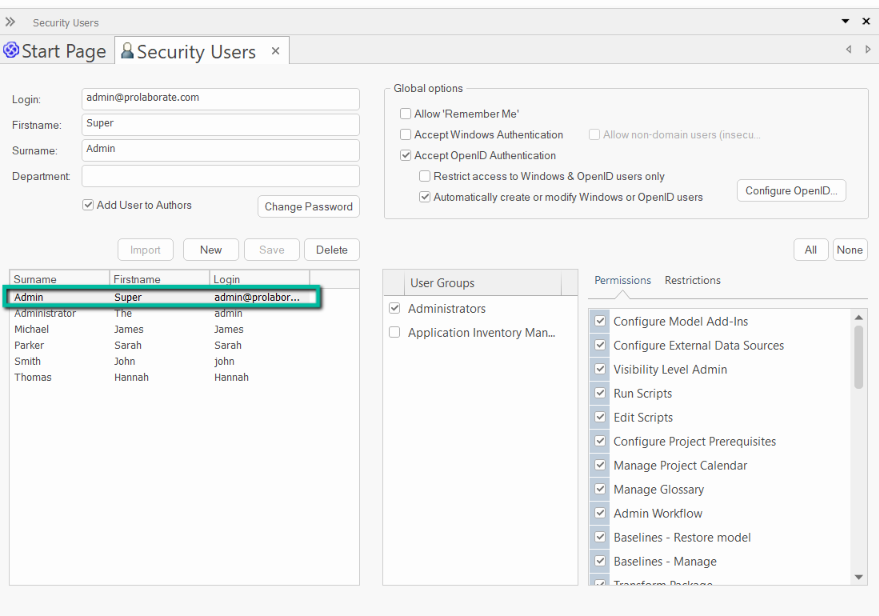
Task: Check Restrict access to Windows & OpenID users only
Action: pyautogui.click(x=425, y=176)
